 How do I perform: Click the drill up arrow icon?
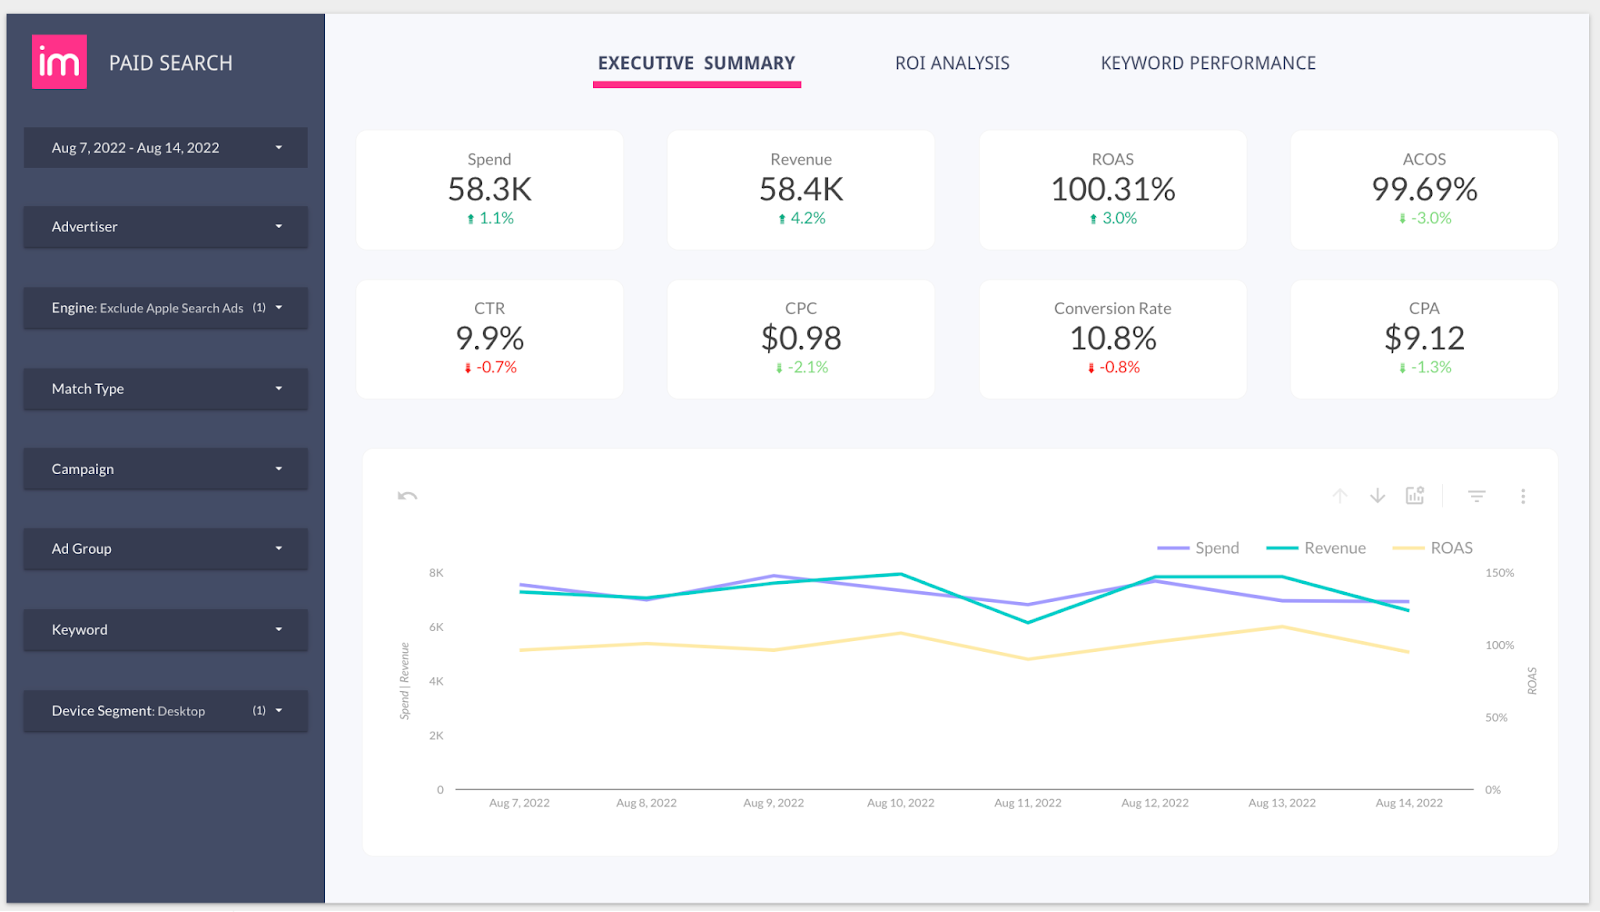click(1340, 496)
